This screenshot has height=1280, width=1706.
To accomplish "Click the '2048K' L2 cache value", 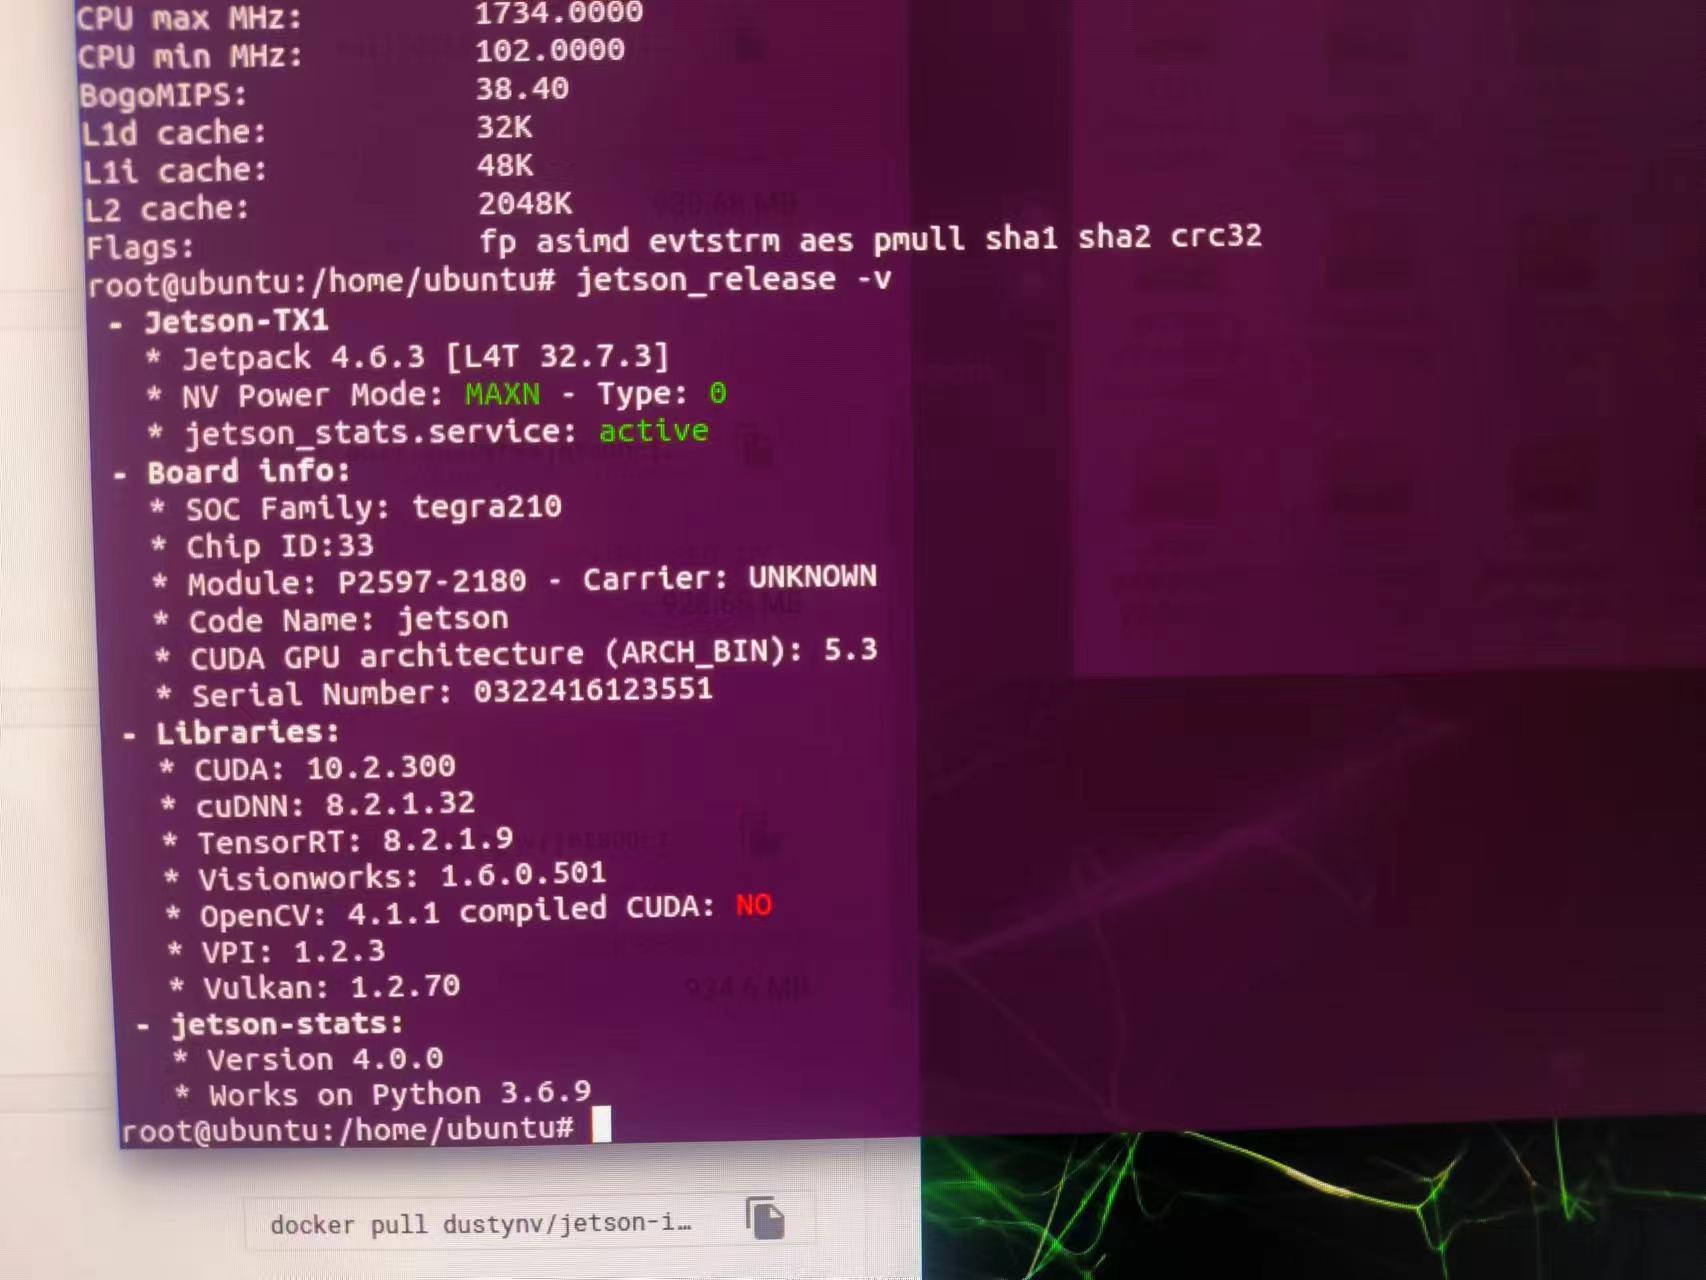I will coord(525,203).
